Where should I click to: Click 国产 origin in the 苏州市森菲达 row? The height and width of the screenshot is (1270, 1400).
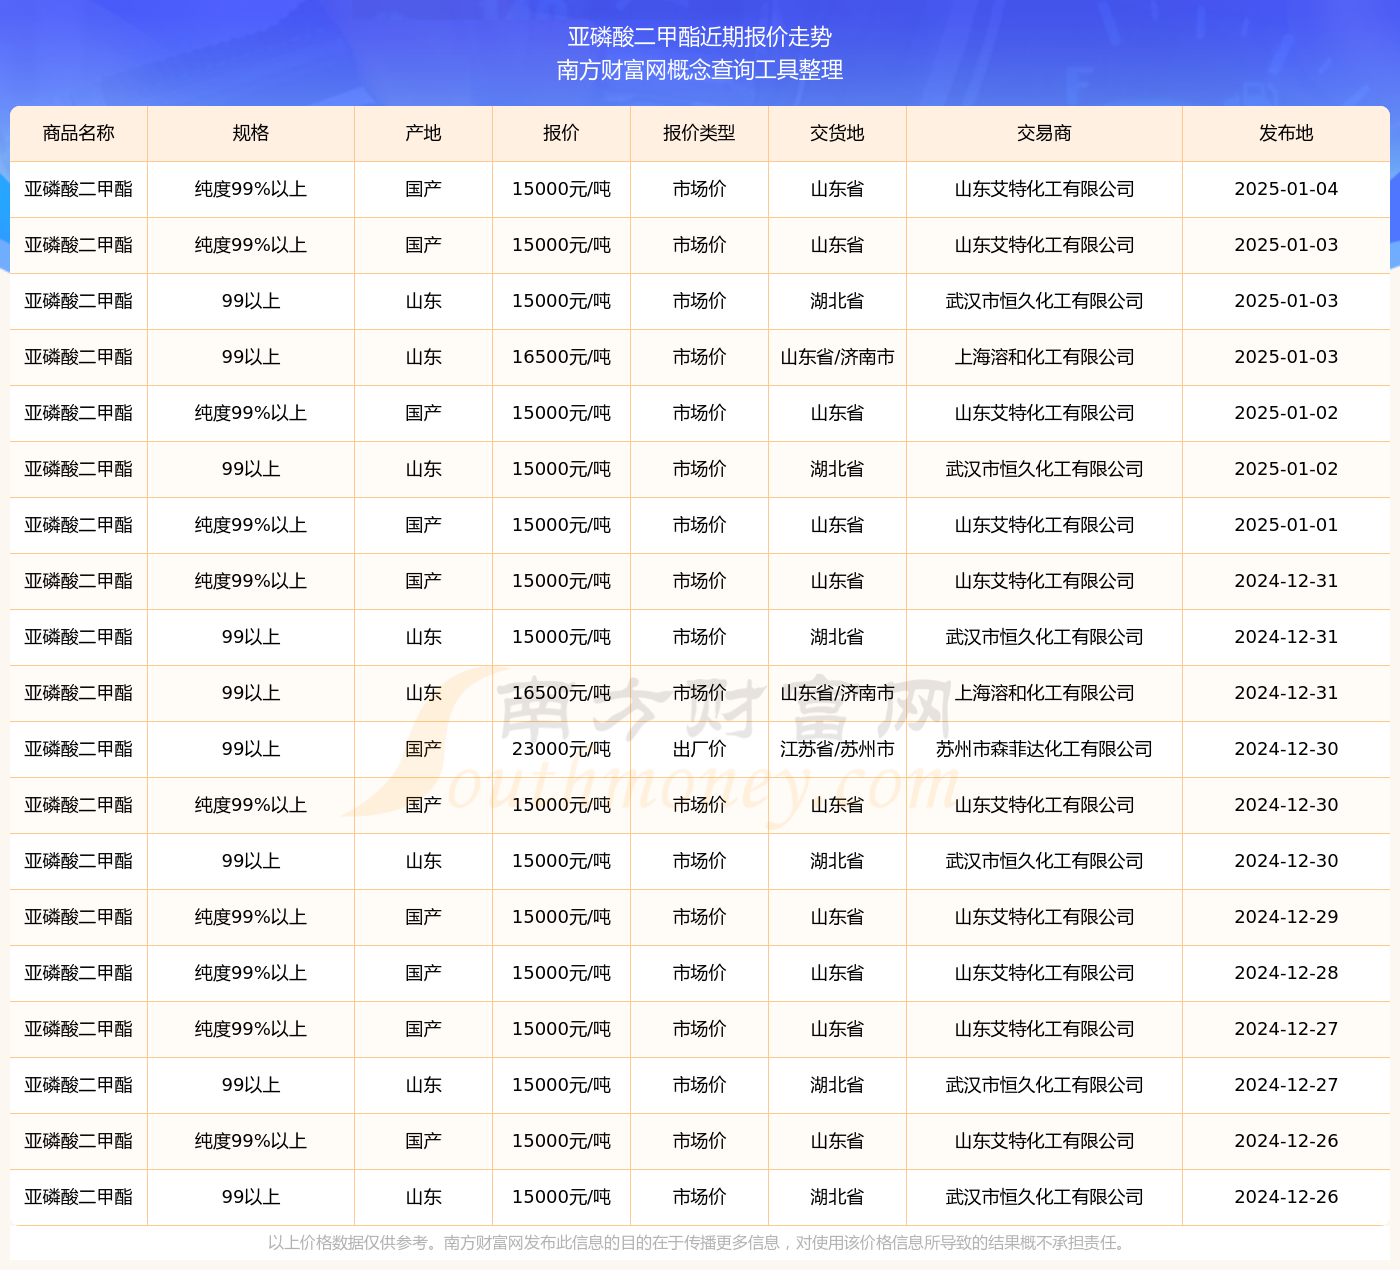[x=424, y=749]
